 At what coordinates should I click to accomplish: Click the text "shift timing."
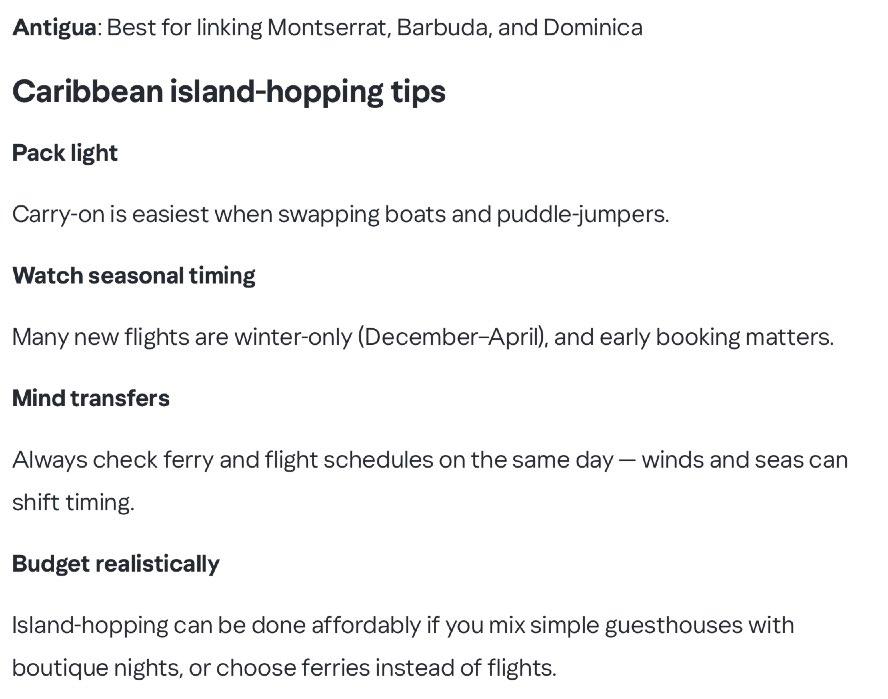pyautogui.click(x=73, y=502)
